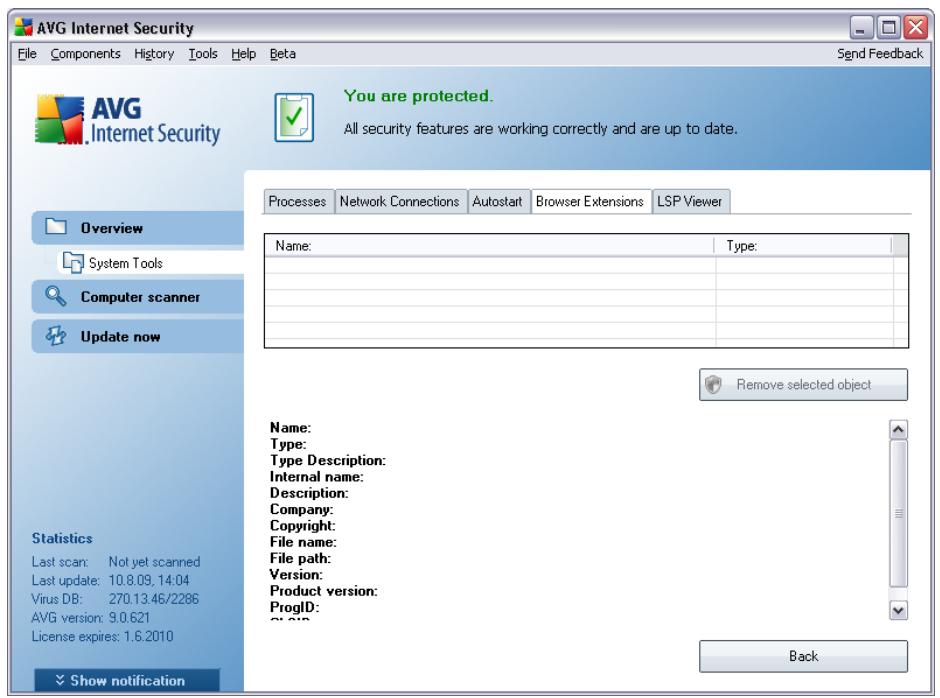Open the Computer scanner section
Viewport: 940px width, 698px height.
[138, 296]
